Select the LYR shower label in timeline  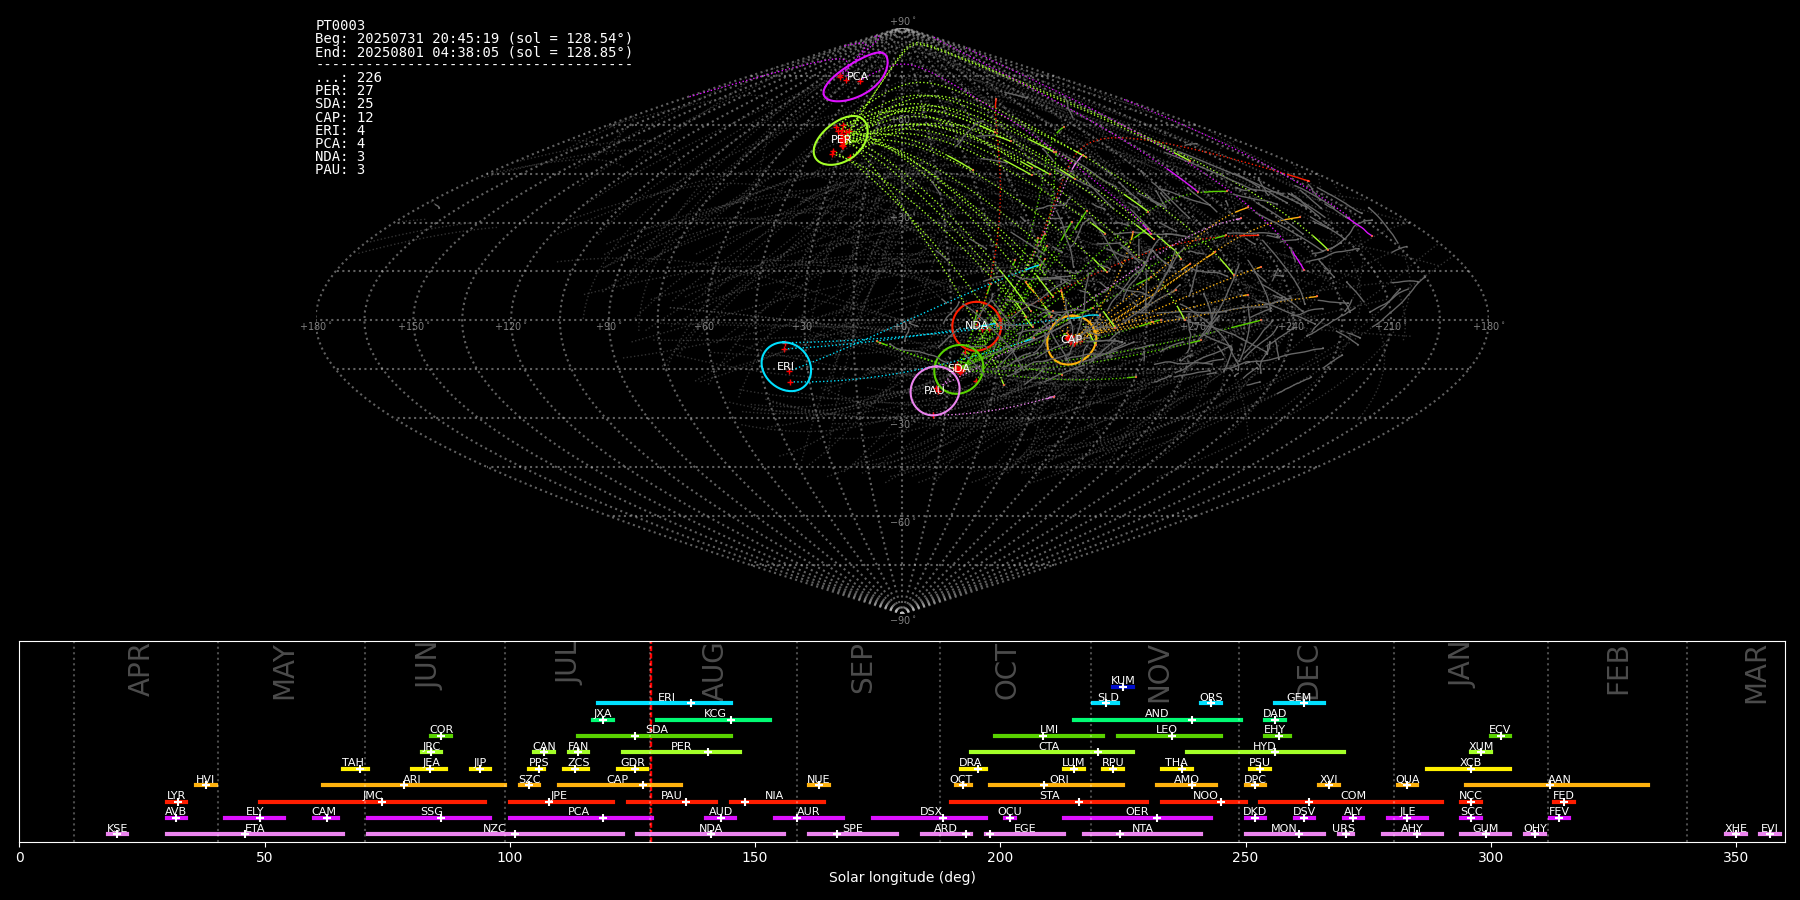click(176, 796)
